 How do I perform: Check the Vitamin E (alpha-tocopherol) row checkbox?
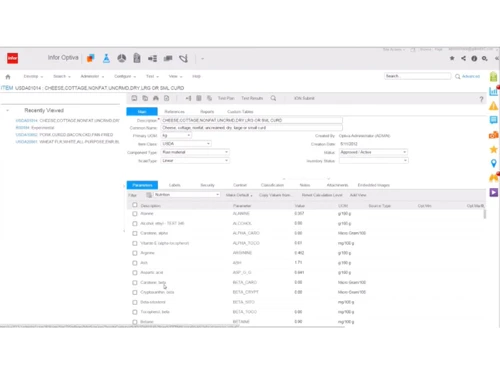(x=135, y=243)
